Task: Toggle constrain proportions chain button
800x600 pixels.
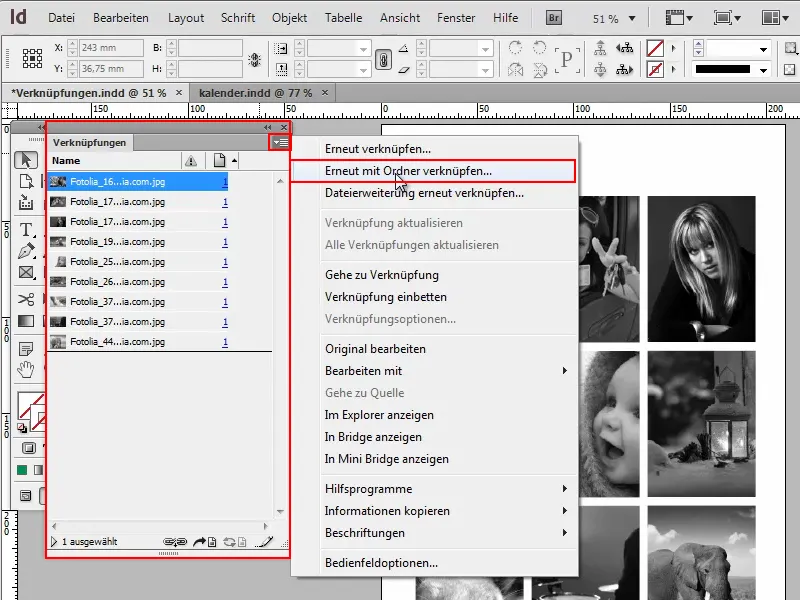Action: point(384,60)
